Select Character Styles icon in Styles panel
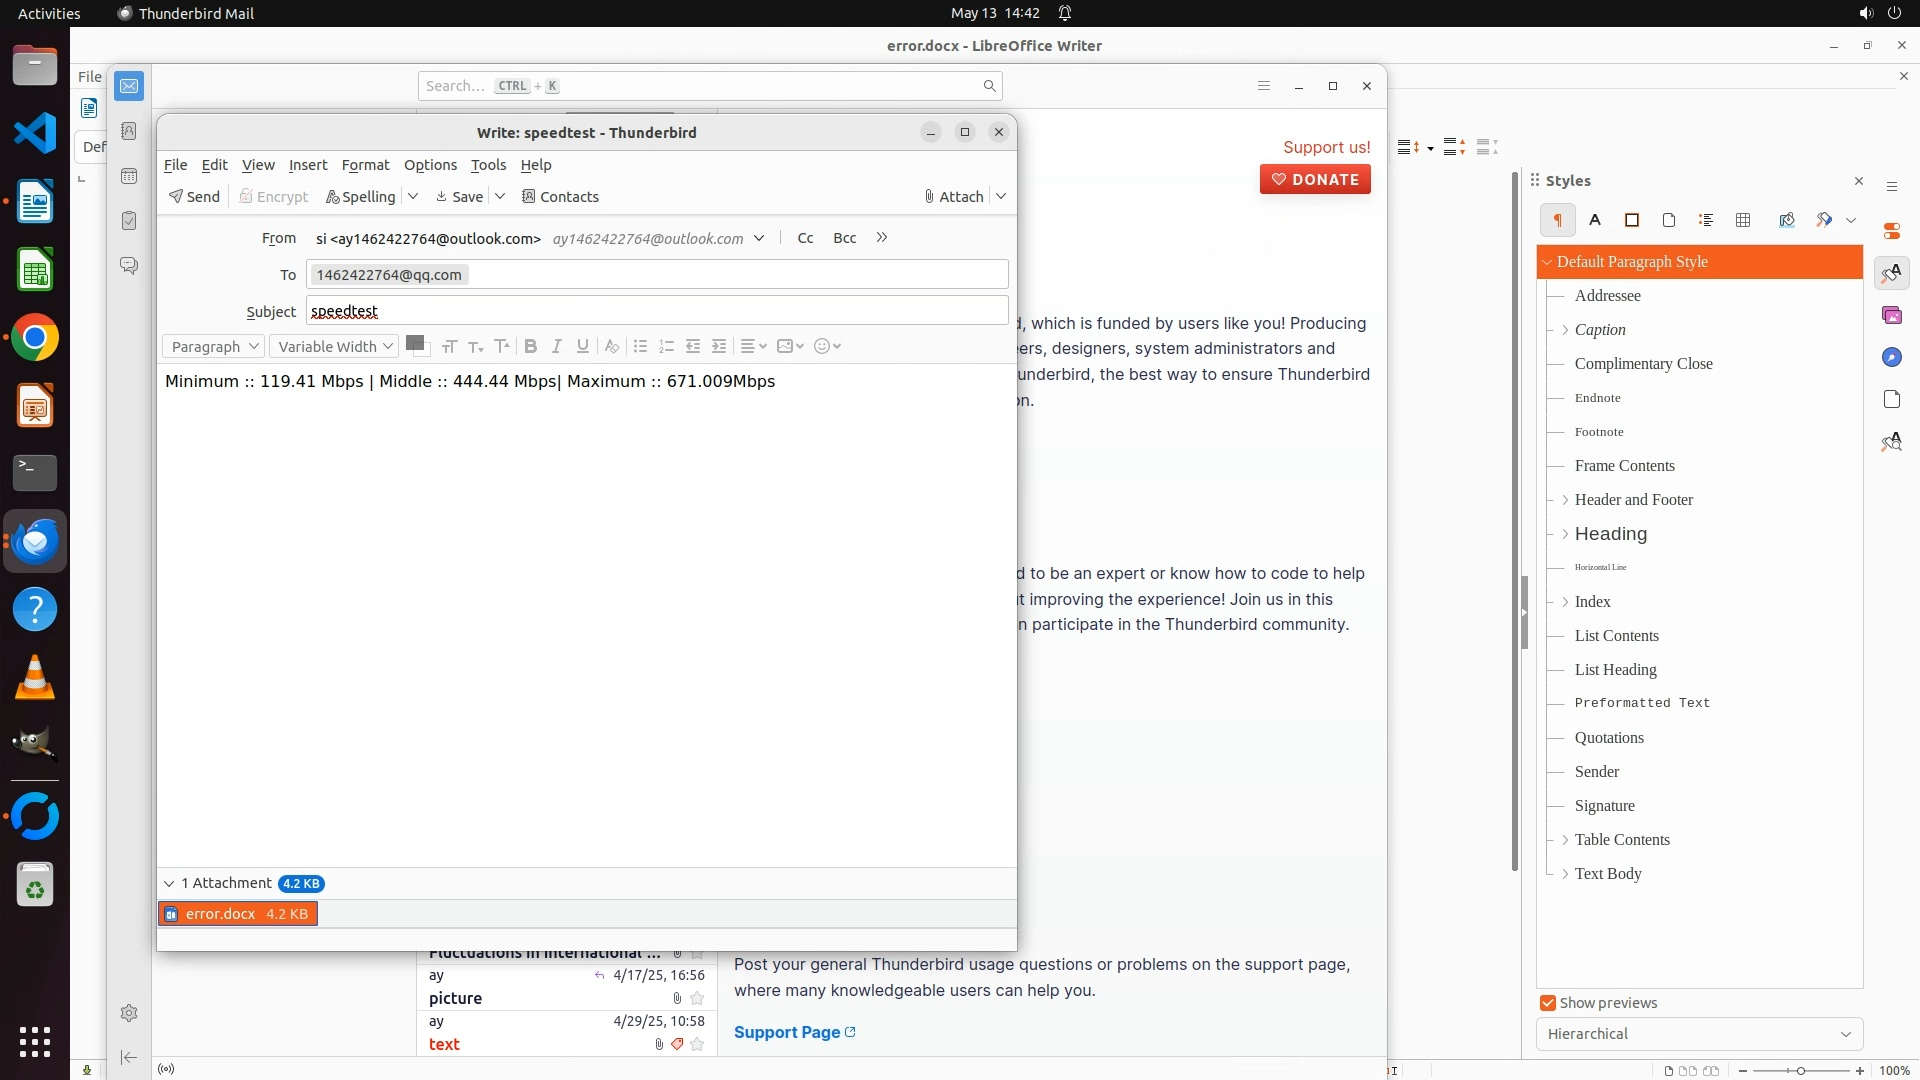 [1595, 220]
